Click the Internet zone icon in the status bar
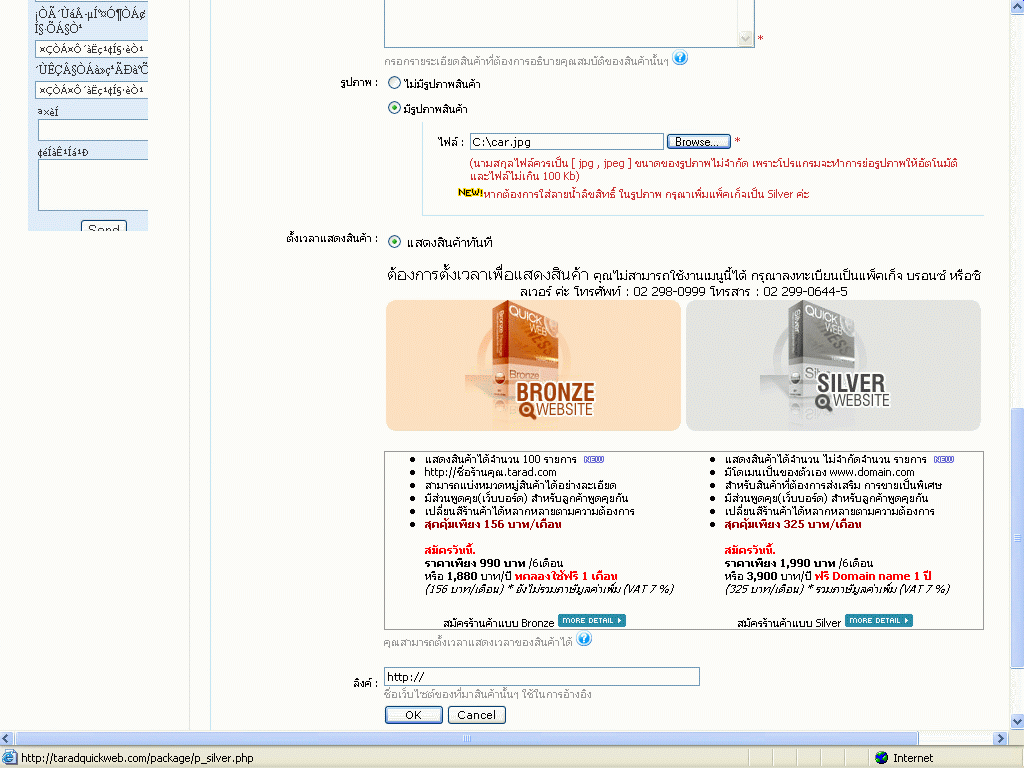This screenshot has height=768, width=1024. pyautogui.click(x=881, y=758)
